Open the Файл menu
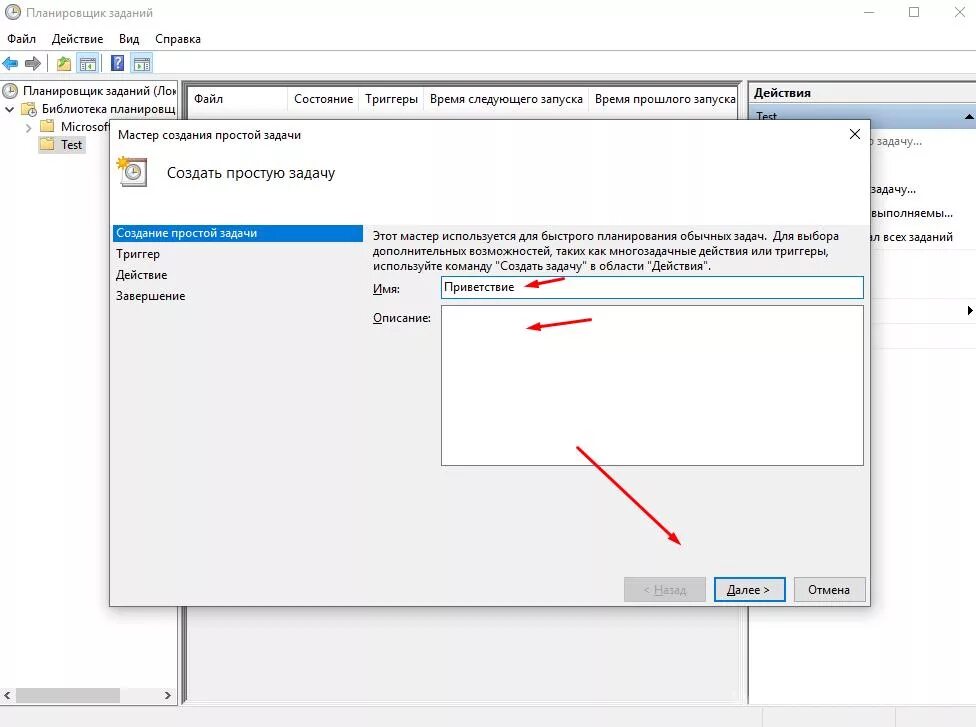 pyautogui.click(x=21, y=39)
